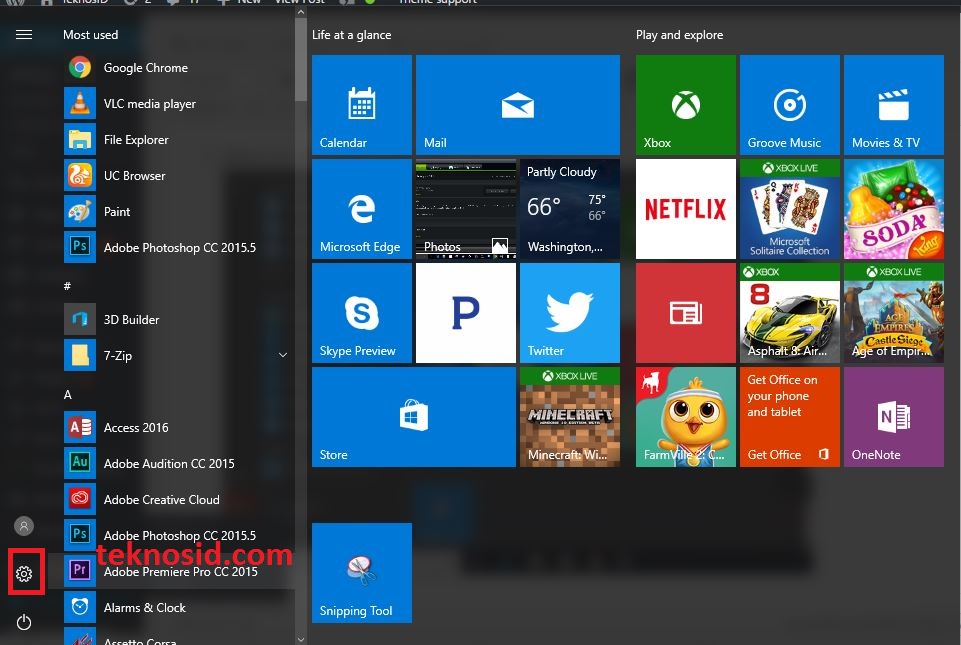Launch the Xbox tile
The height and width of the screenshot is (645, 961).
(686, 105)
